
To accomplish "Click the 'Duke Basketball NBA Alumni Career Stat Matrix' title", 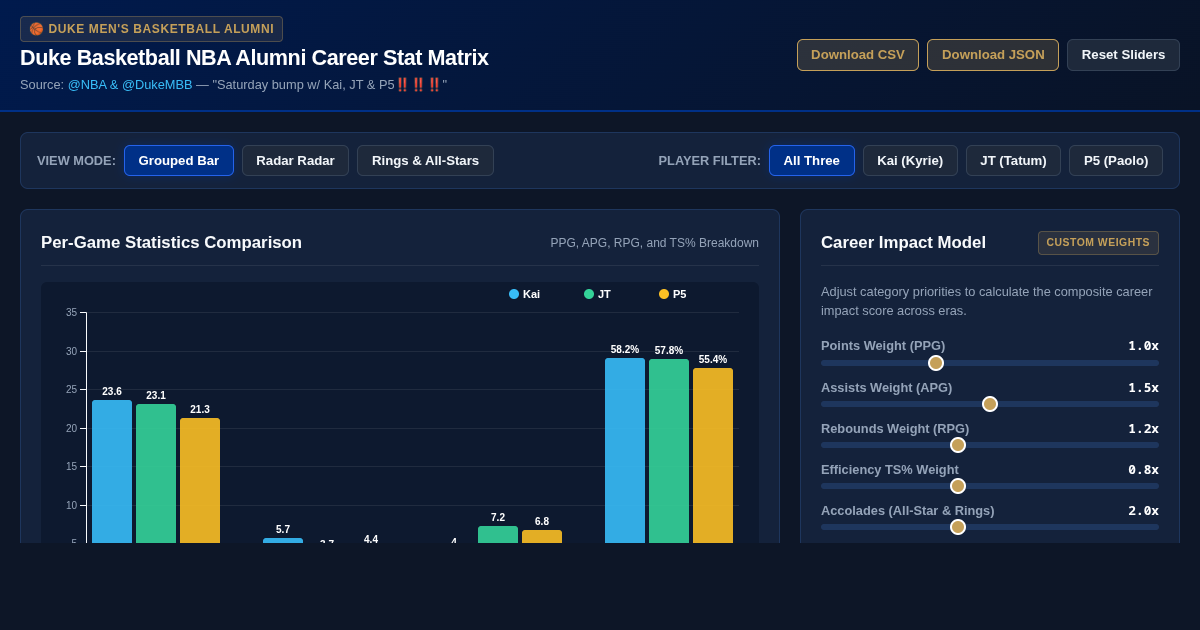I will [x=254, y=58].
